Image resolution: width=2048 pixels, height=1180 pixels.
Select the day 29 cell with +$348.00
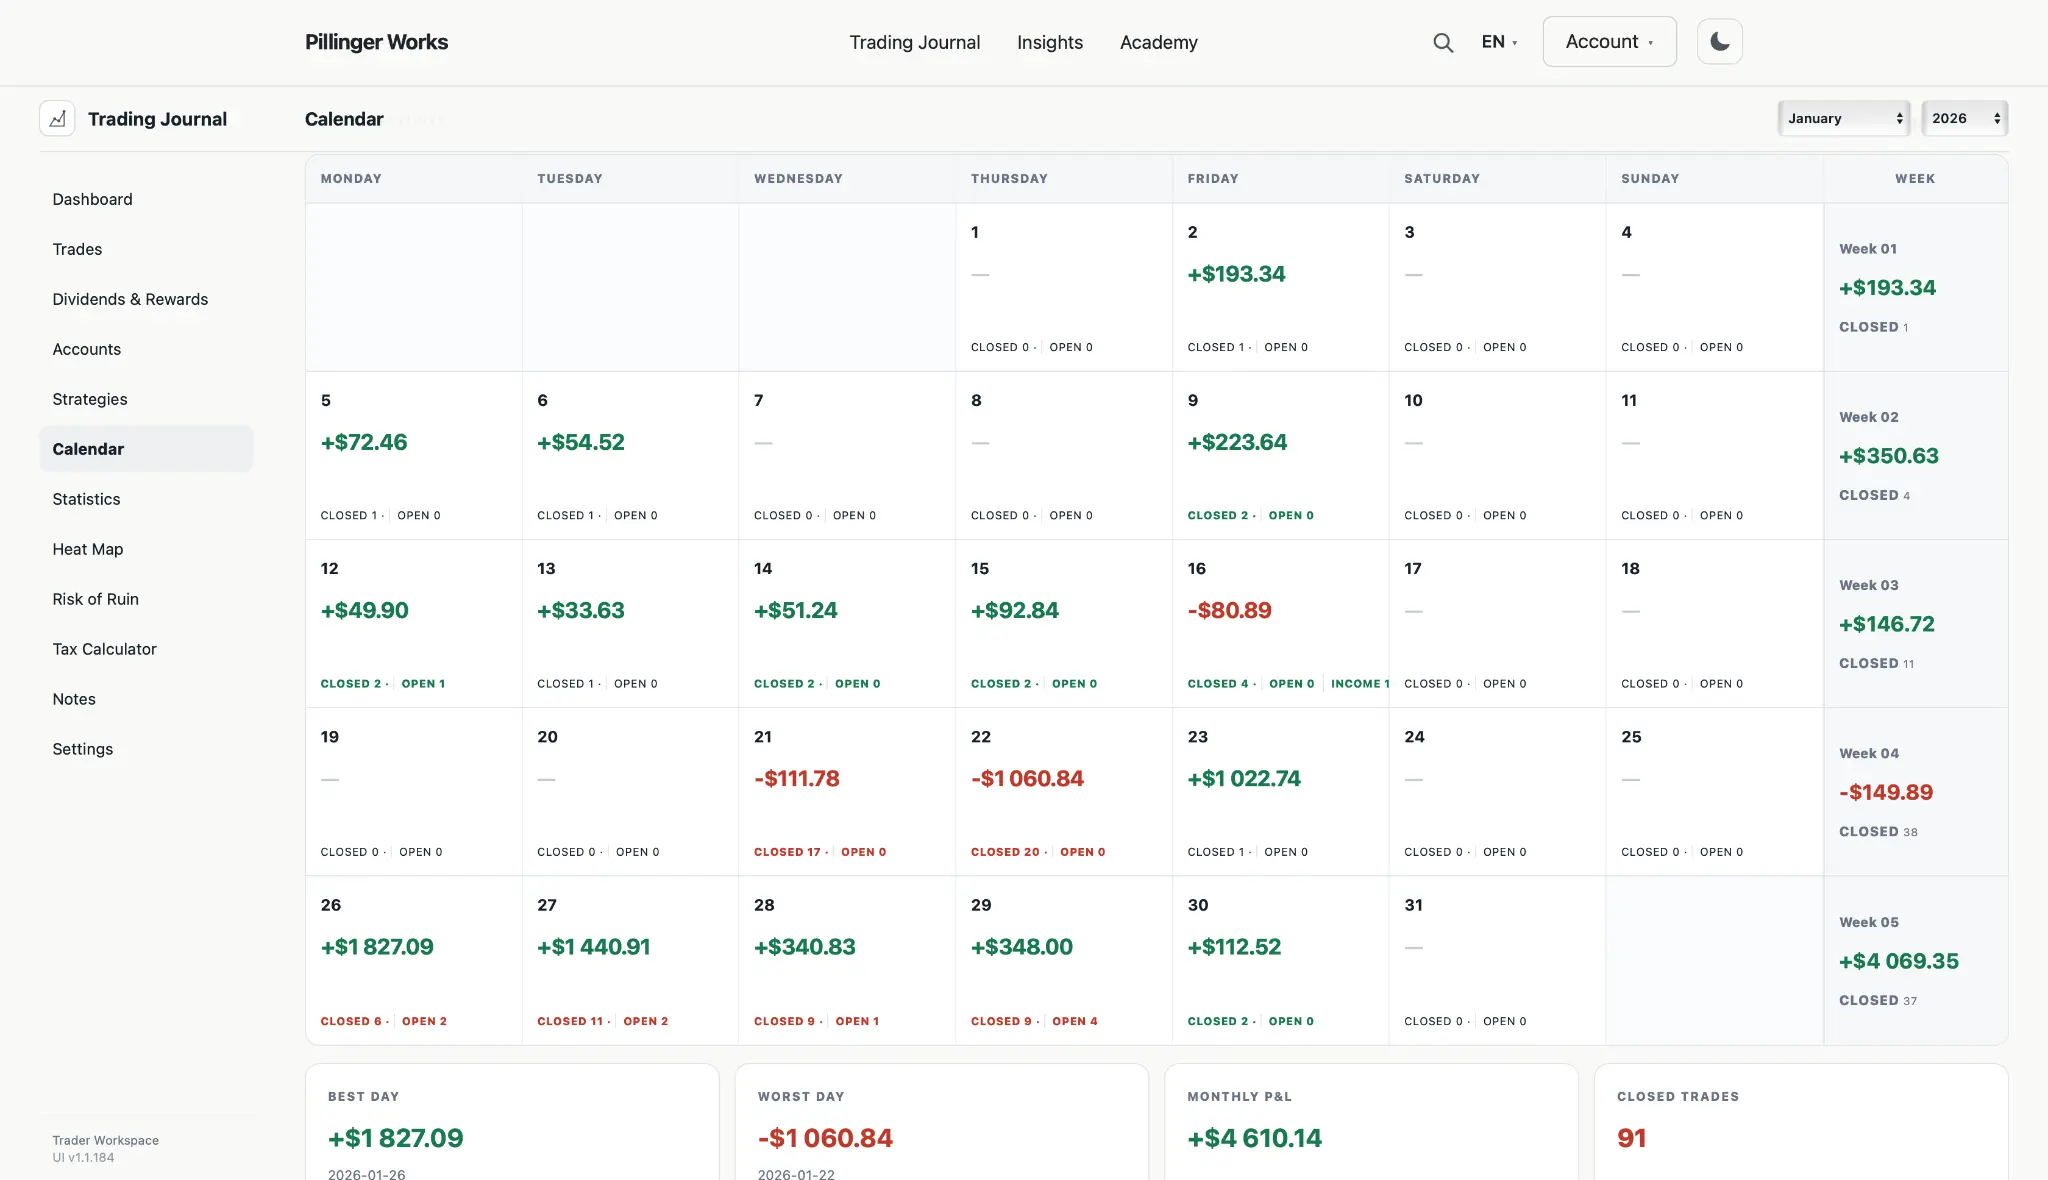[x=1064, y=961]
